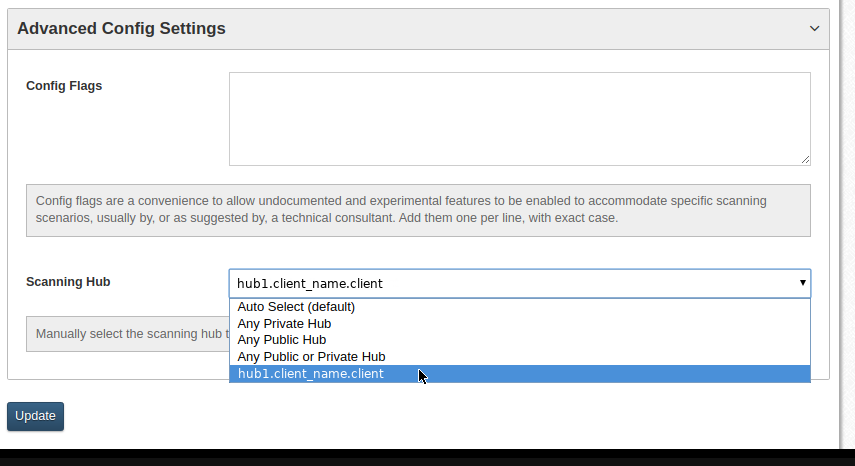Click Advanced Config Settings title text
Screen dimensions: 855x466
coord(121,28)
